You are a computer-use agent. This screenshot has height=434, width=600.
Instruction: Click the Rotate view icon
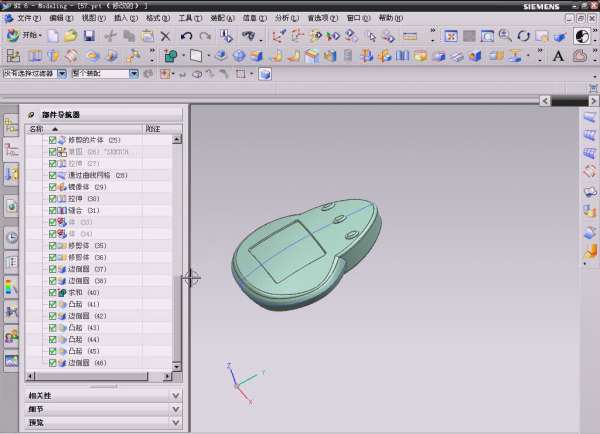[x=523, y=36]
